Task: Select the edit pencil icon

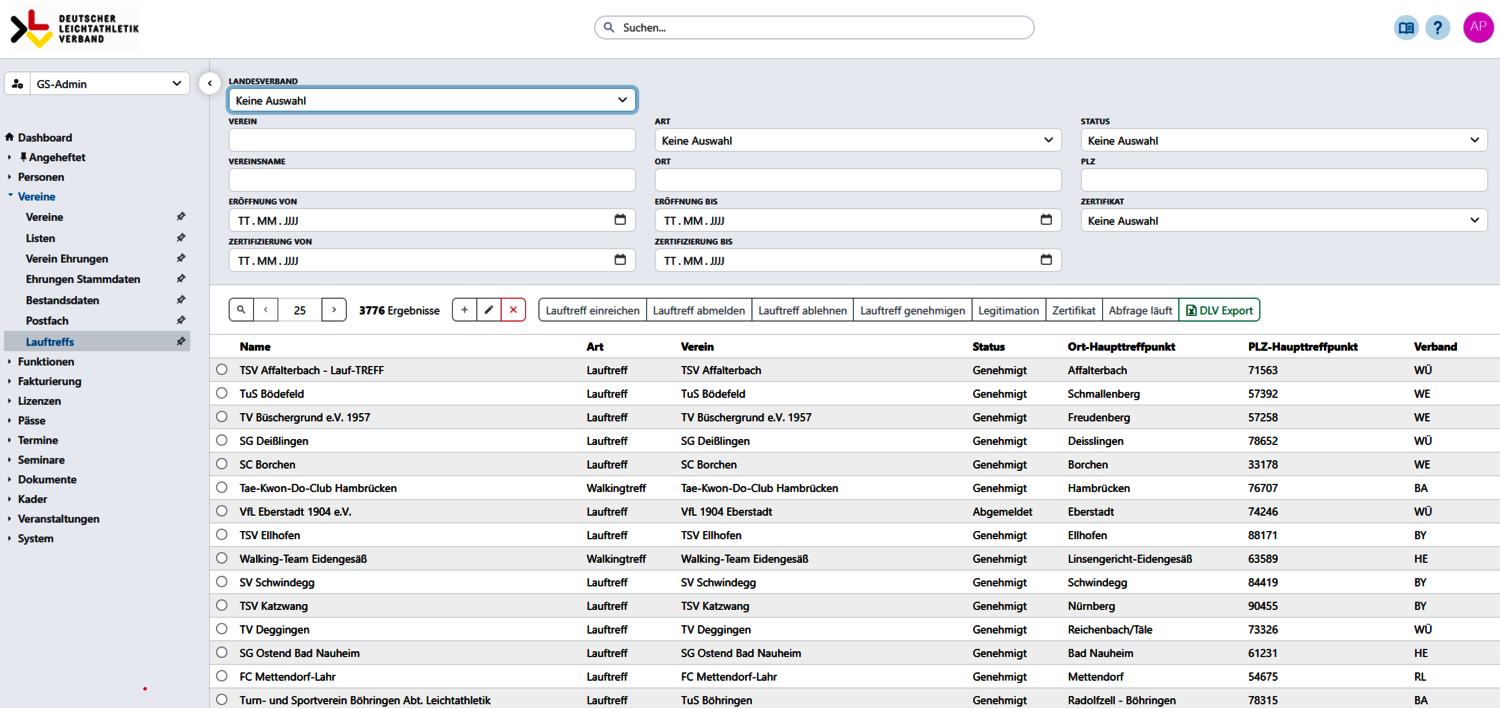Action: (x=489, y=309)
